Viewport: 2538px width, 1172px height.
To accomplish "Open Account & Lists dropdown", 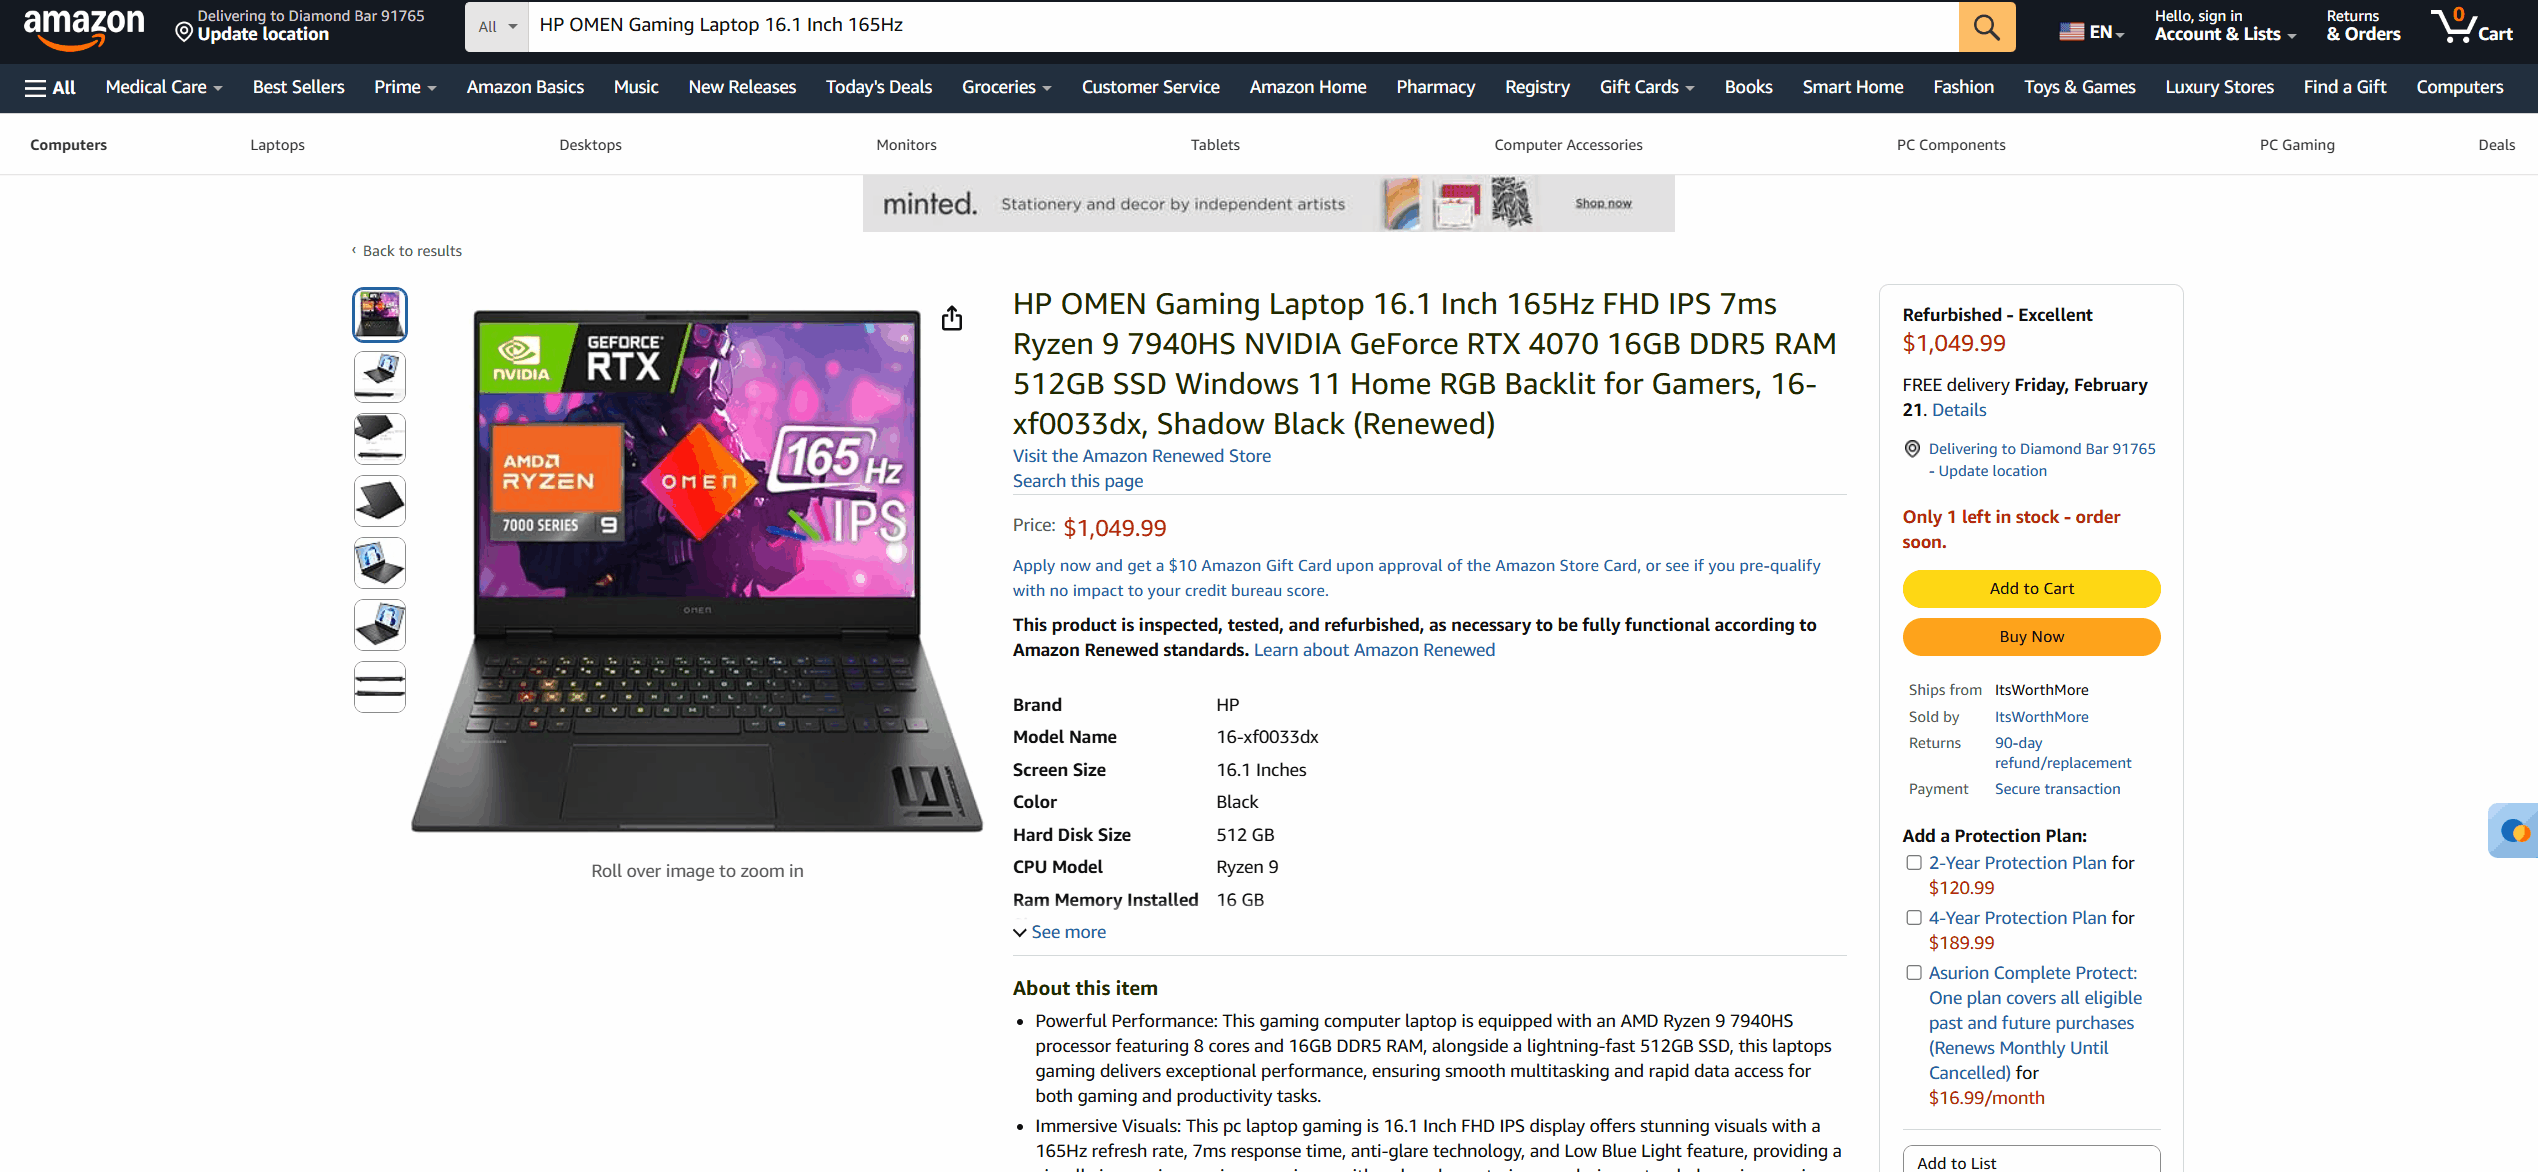I will point(2225,26).
